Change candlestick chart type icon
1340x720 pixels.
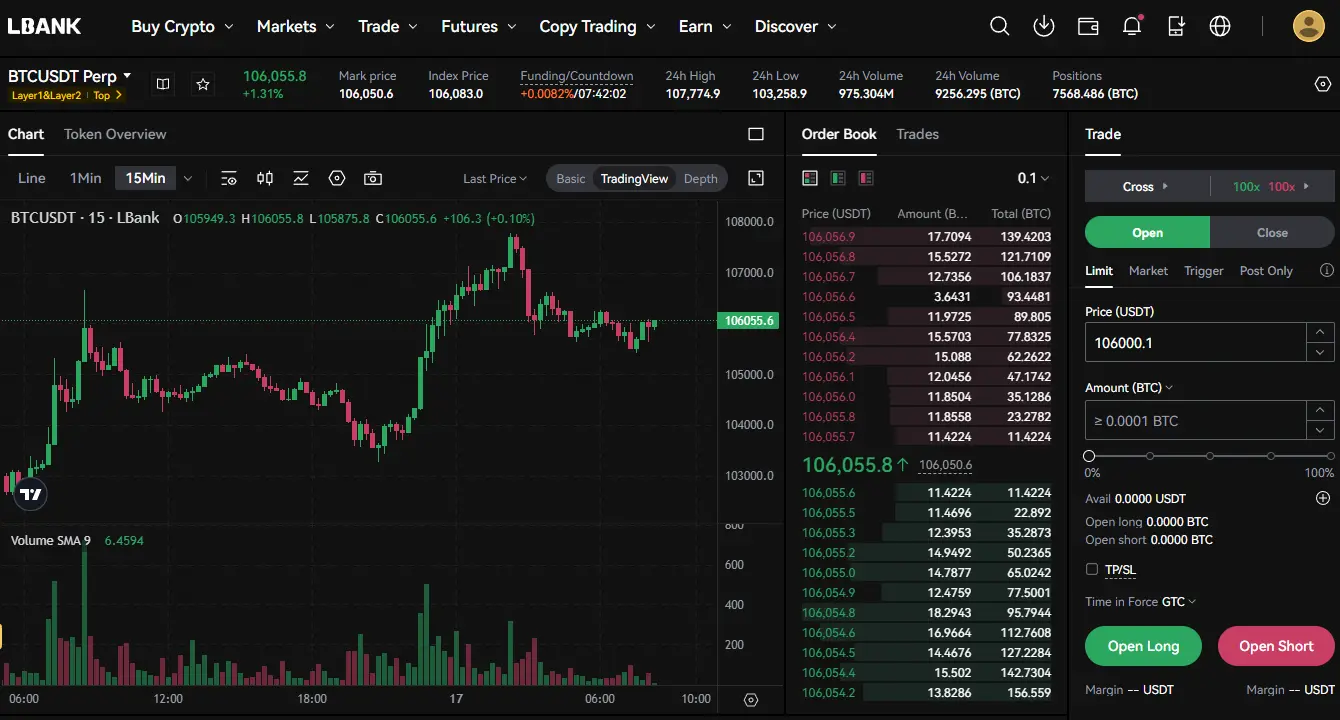pos(265,178)
